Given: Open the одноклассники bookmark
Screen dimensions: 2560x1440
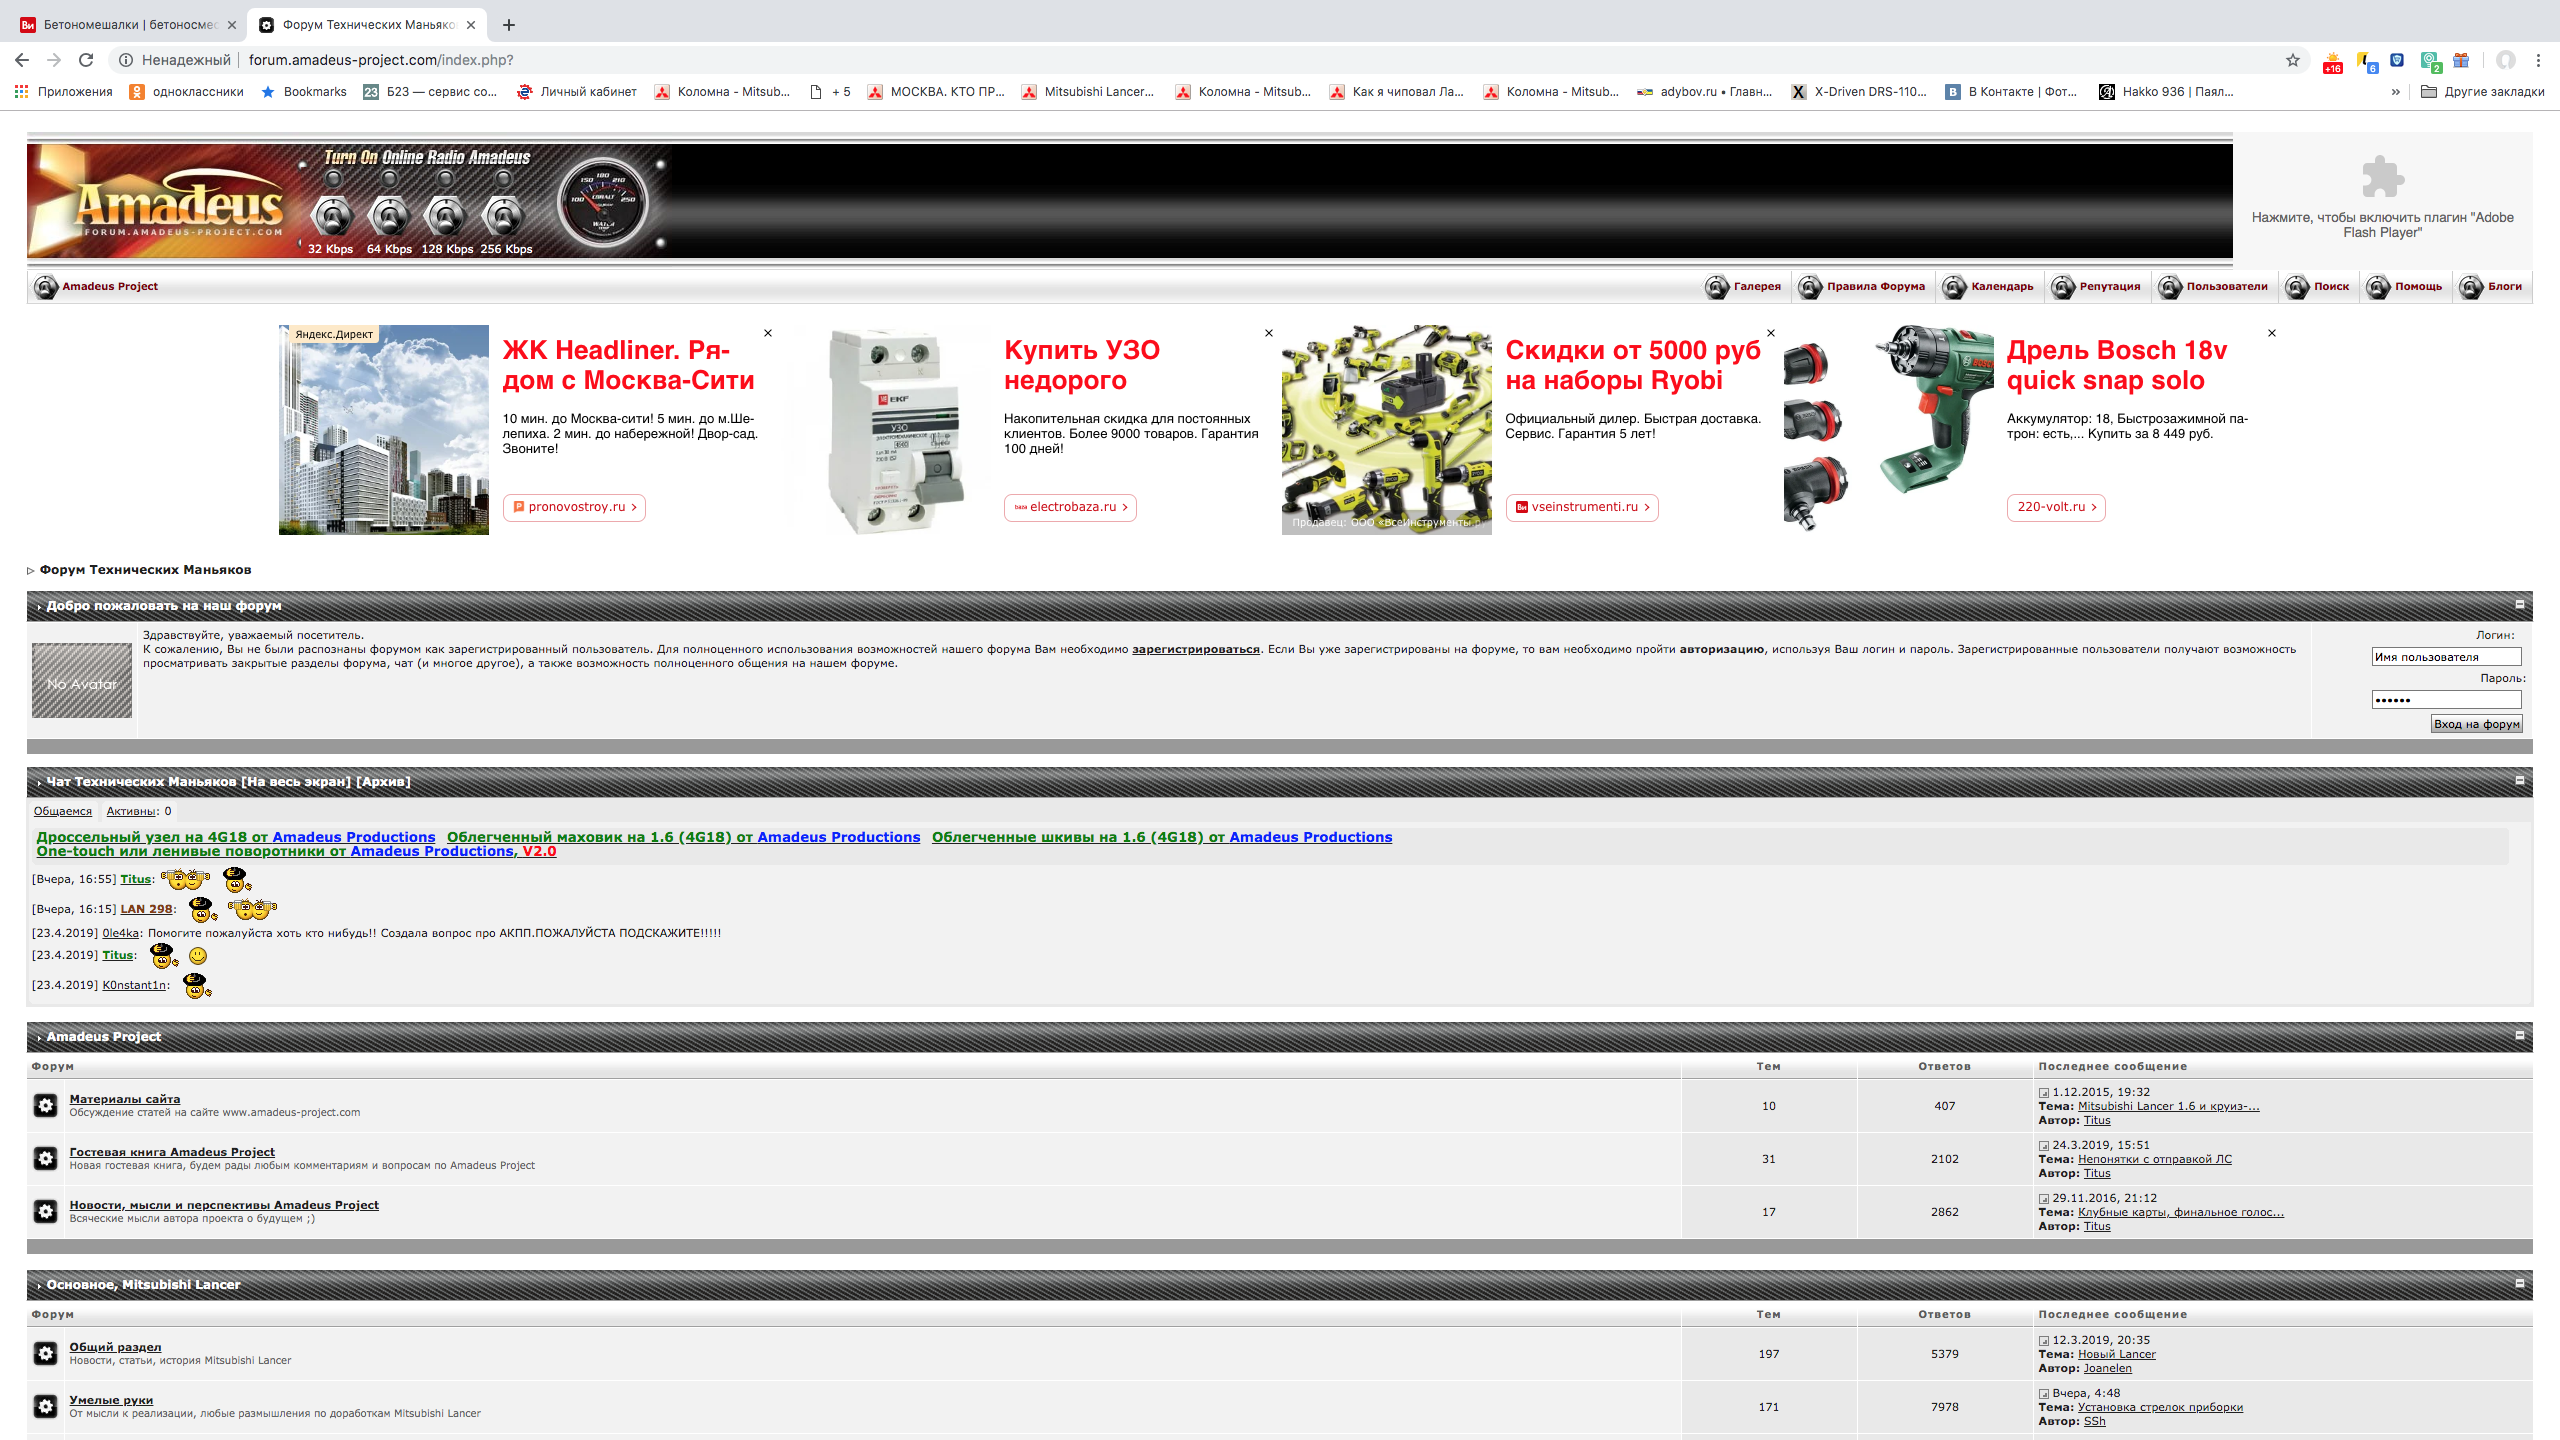Looking at the screenshot, I should (x=187, y=92).
